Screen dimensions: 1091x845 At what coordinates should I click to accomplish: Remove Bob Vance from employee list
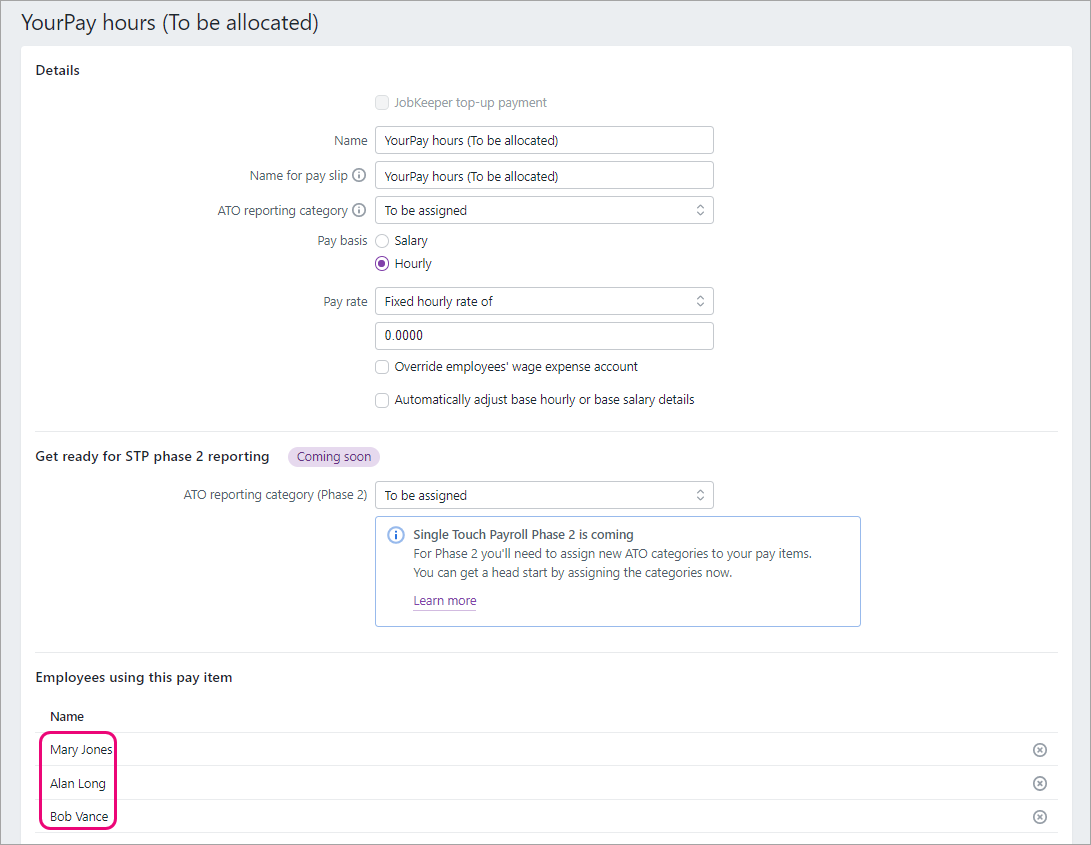point(1039,817)
